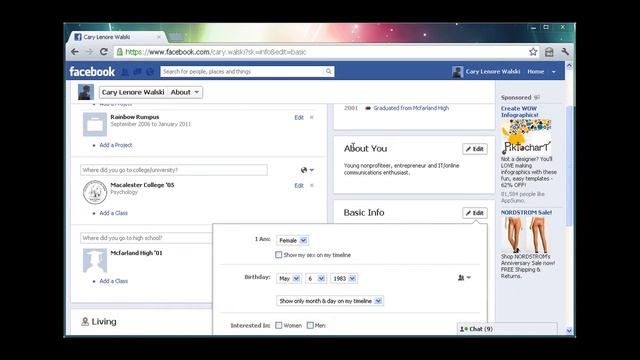Click the search magnifier icon

329,71
